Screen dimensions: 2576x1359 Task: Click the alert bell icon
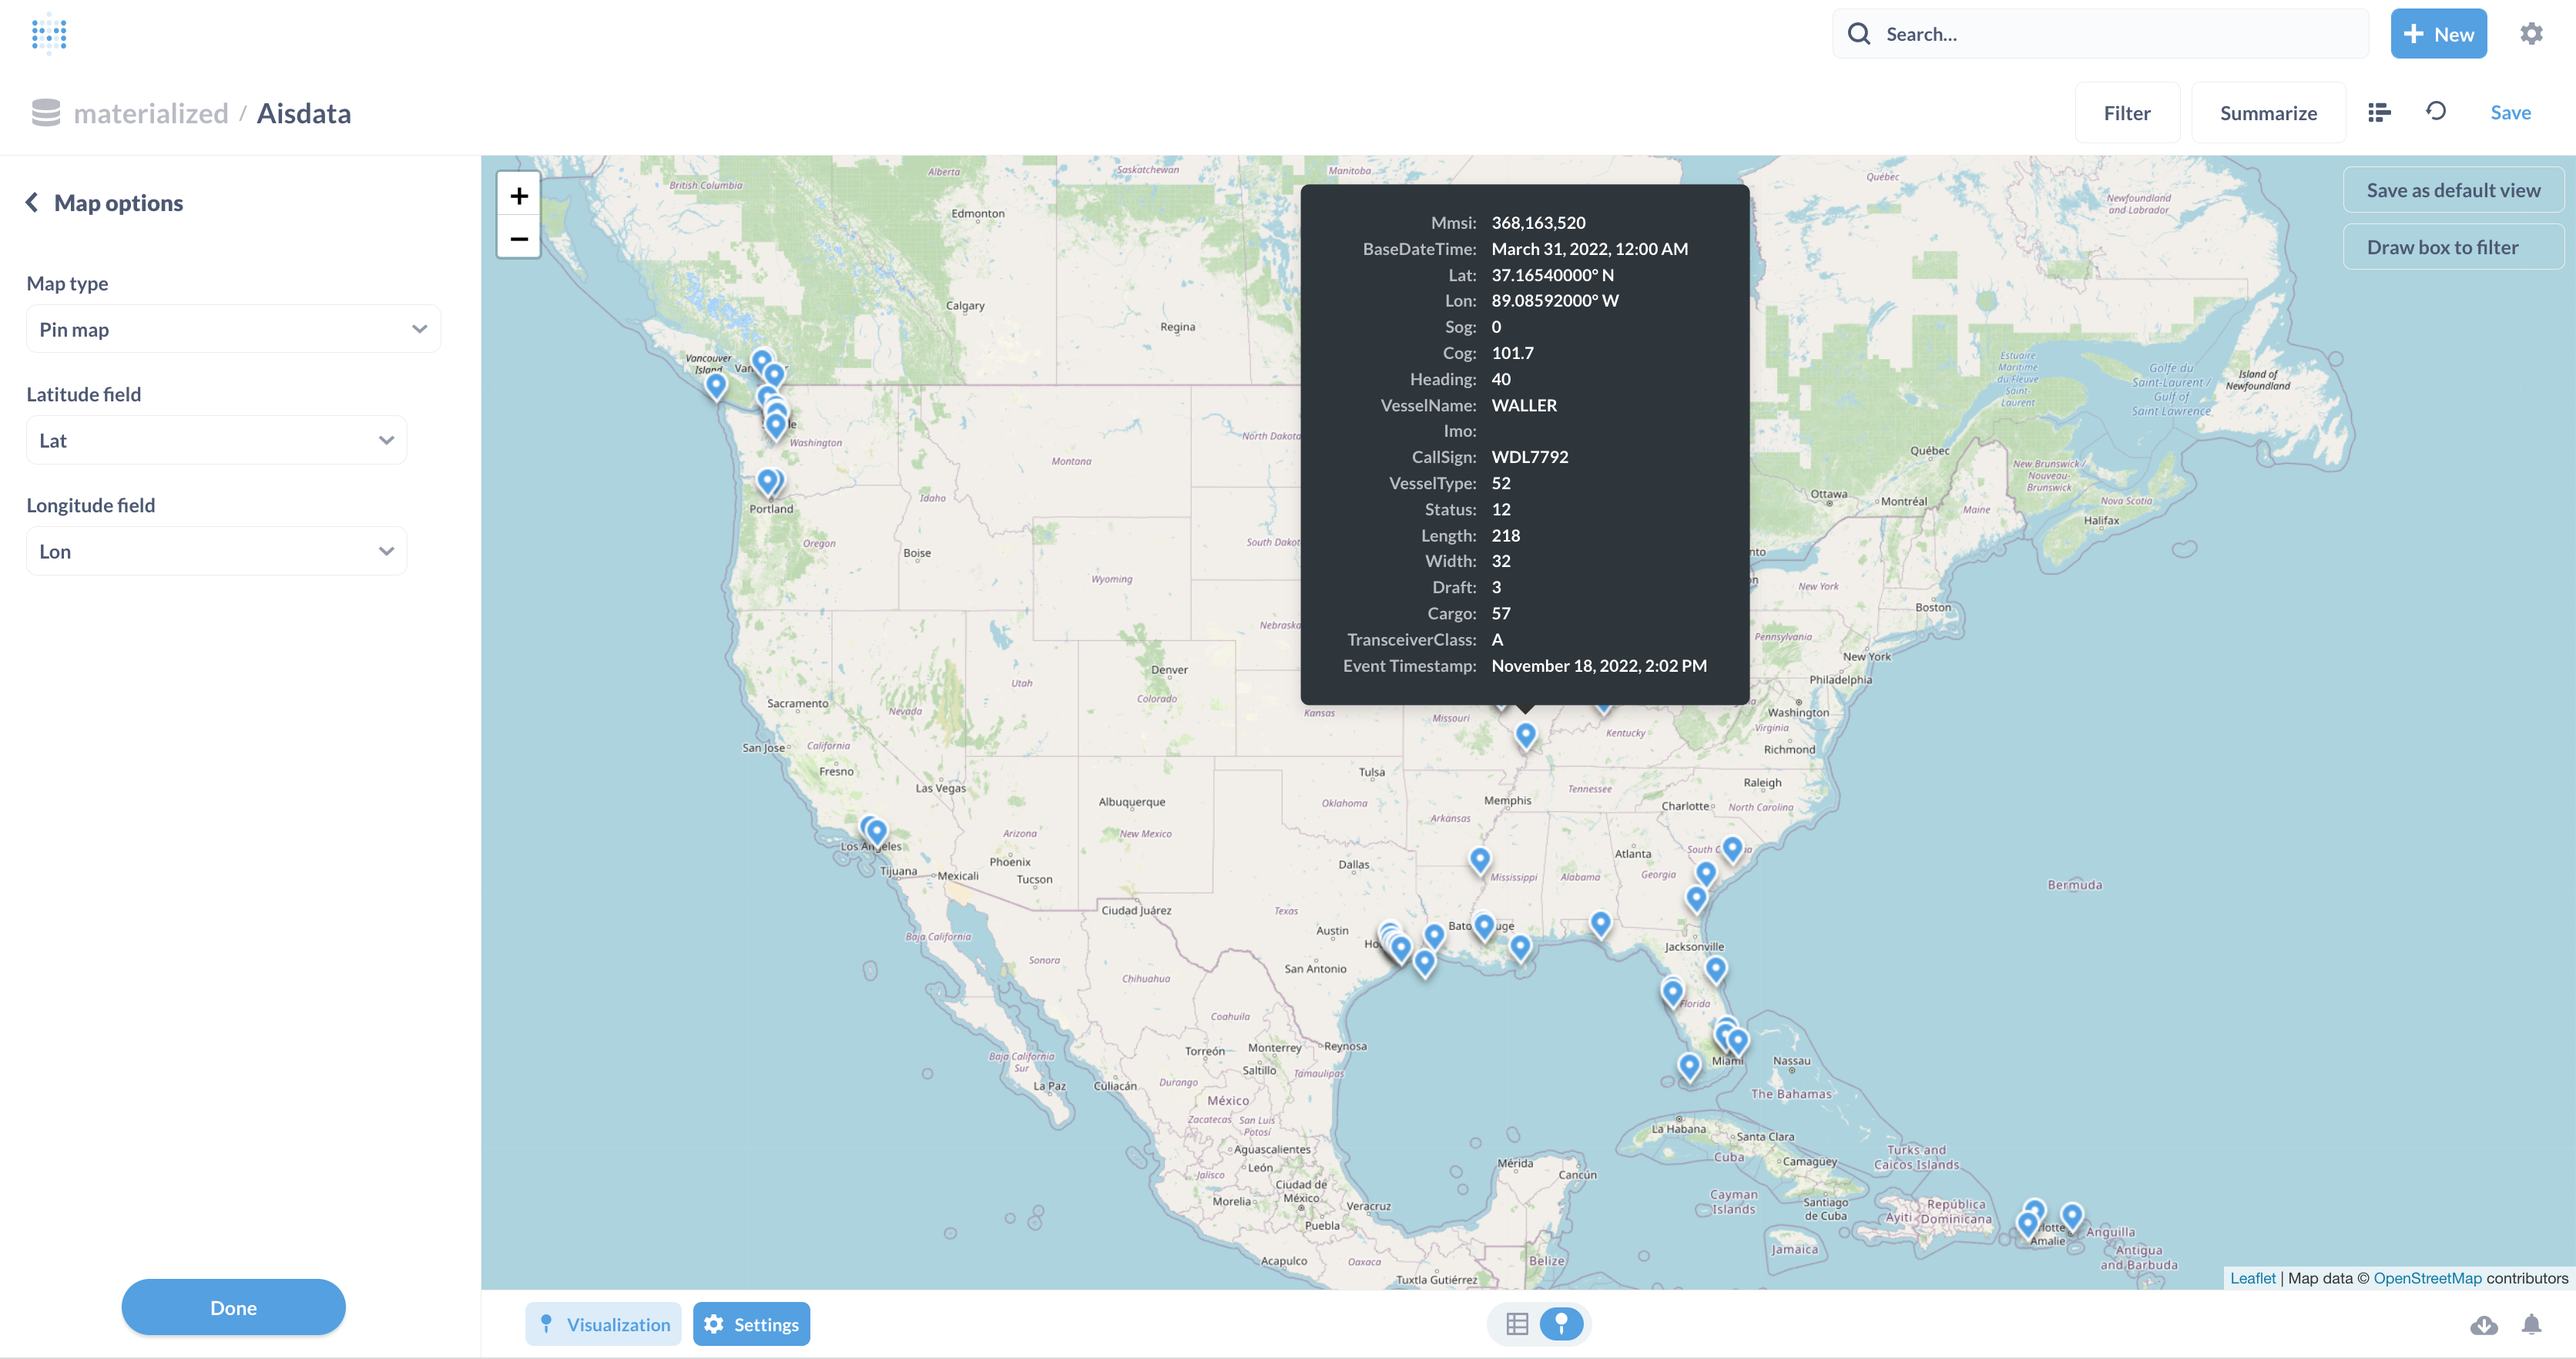coord(2531,1325)
